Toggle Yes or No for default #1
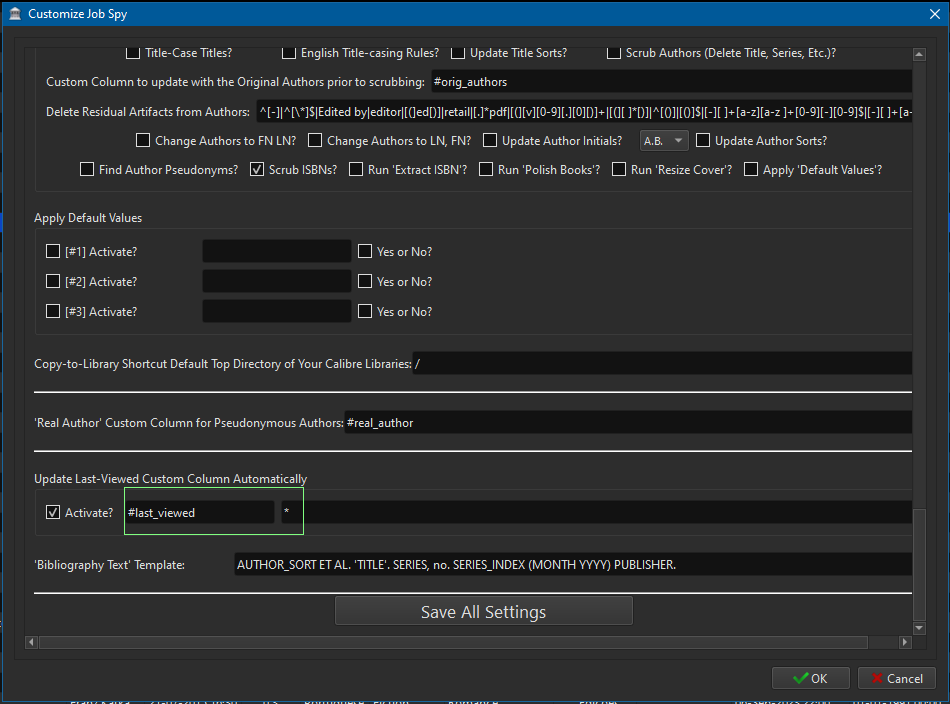This screenshot has height=704, width=950. 365,251
